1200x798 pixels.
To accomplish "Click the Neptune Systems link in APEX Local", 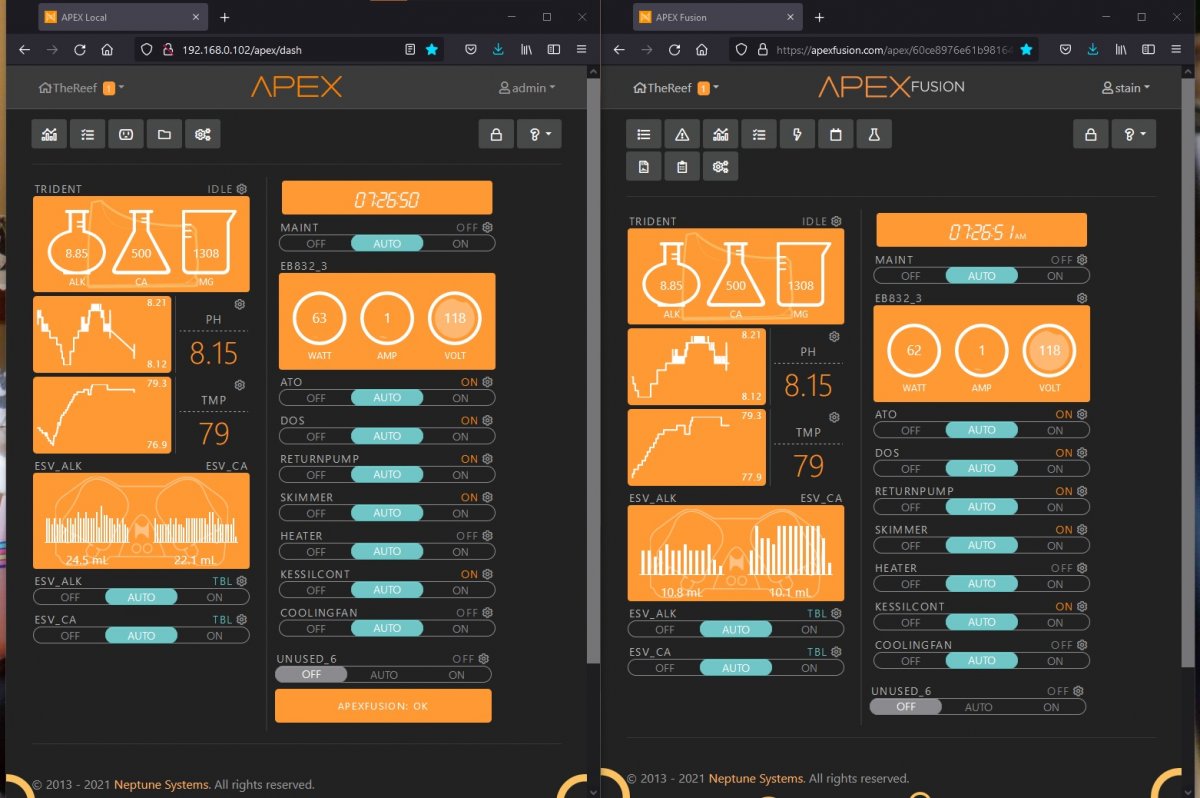I will click(x=160, y=785).
